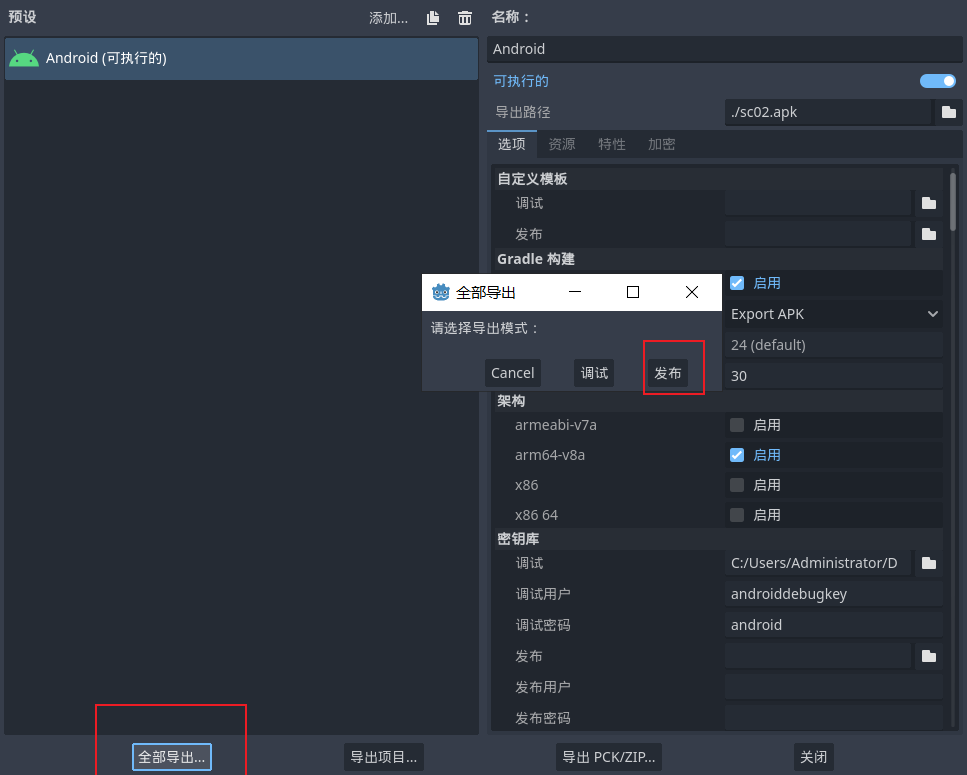Toggle the 可执行的 runnable switch
This screenshot has width=967, height=775.
[x=937, y=81]
